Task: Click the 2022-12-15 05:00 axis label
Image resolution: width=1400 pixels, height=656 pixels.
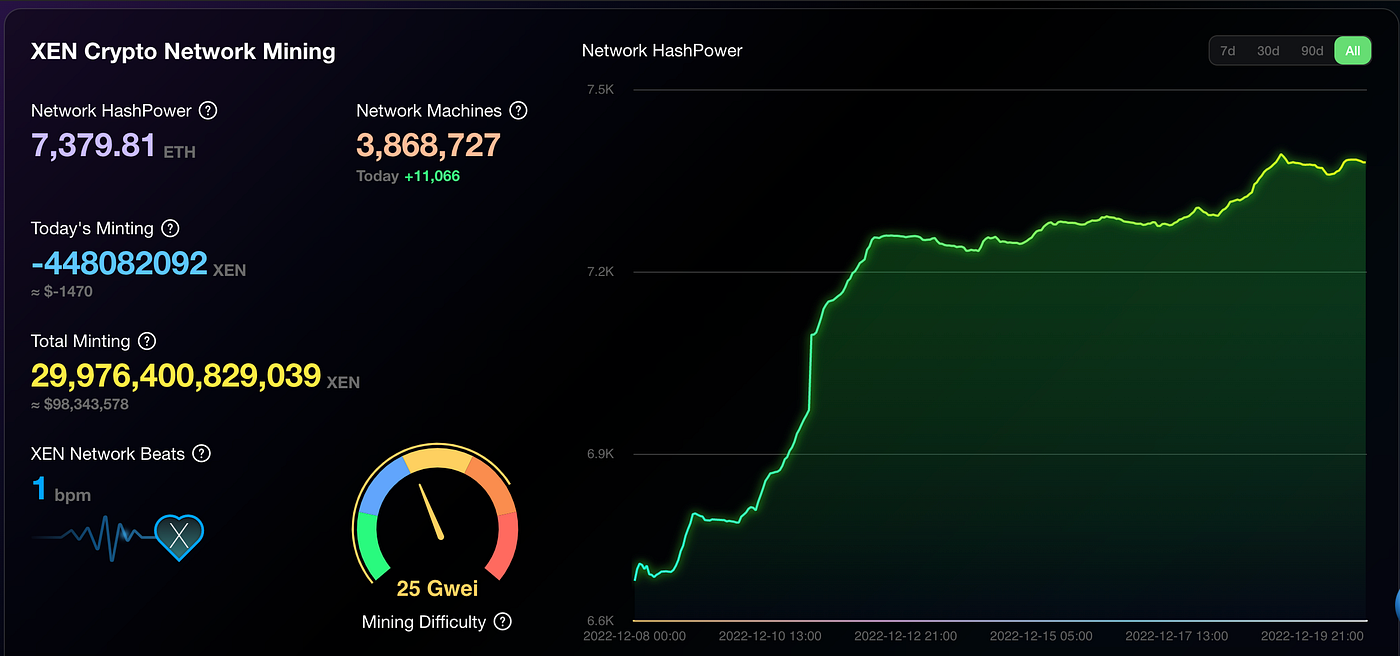Action: pyautogui.click(x=1041, y=636)
